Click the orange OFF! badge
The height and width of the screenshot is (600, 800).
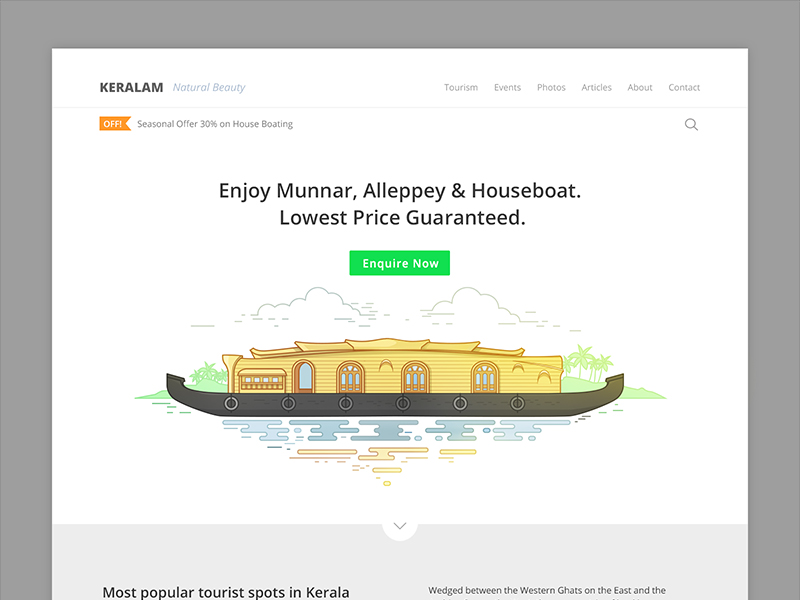coord(114,124)
